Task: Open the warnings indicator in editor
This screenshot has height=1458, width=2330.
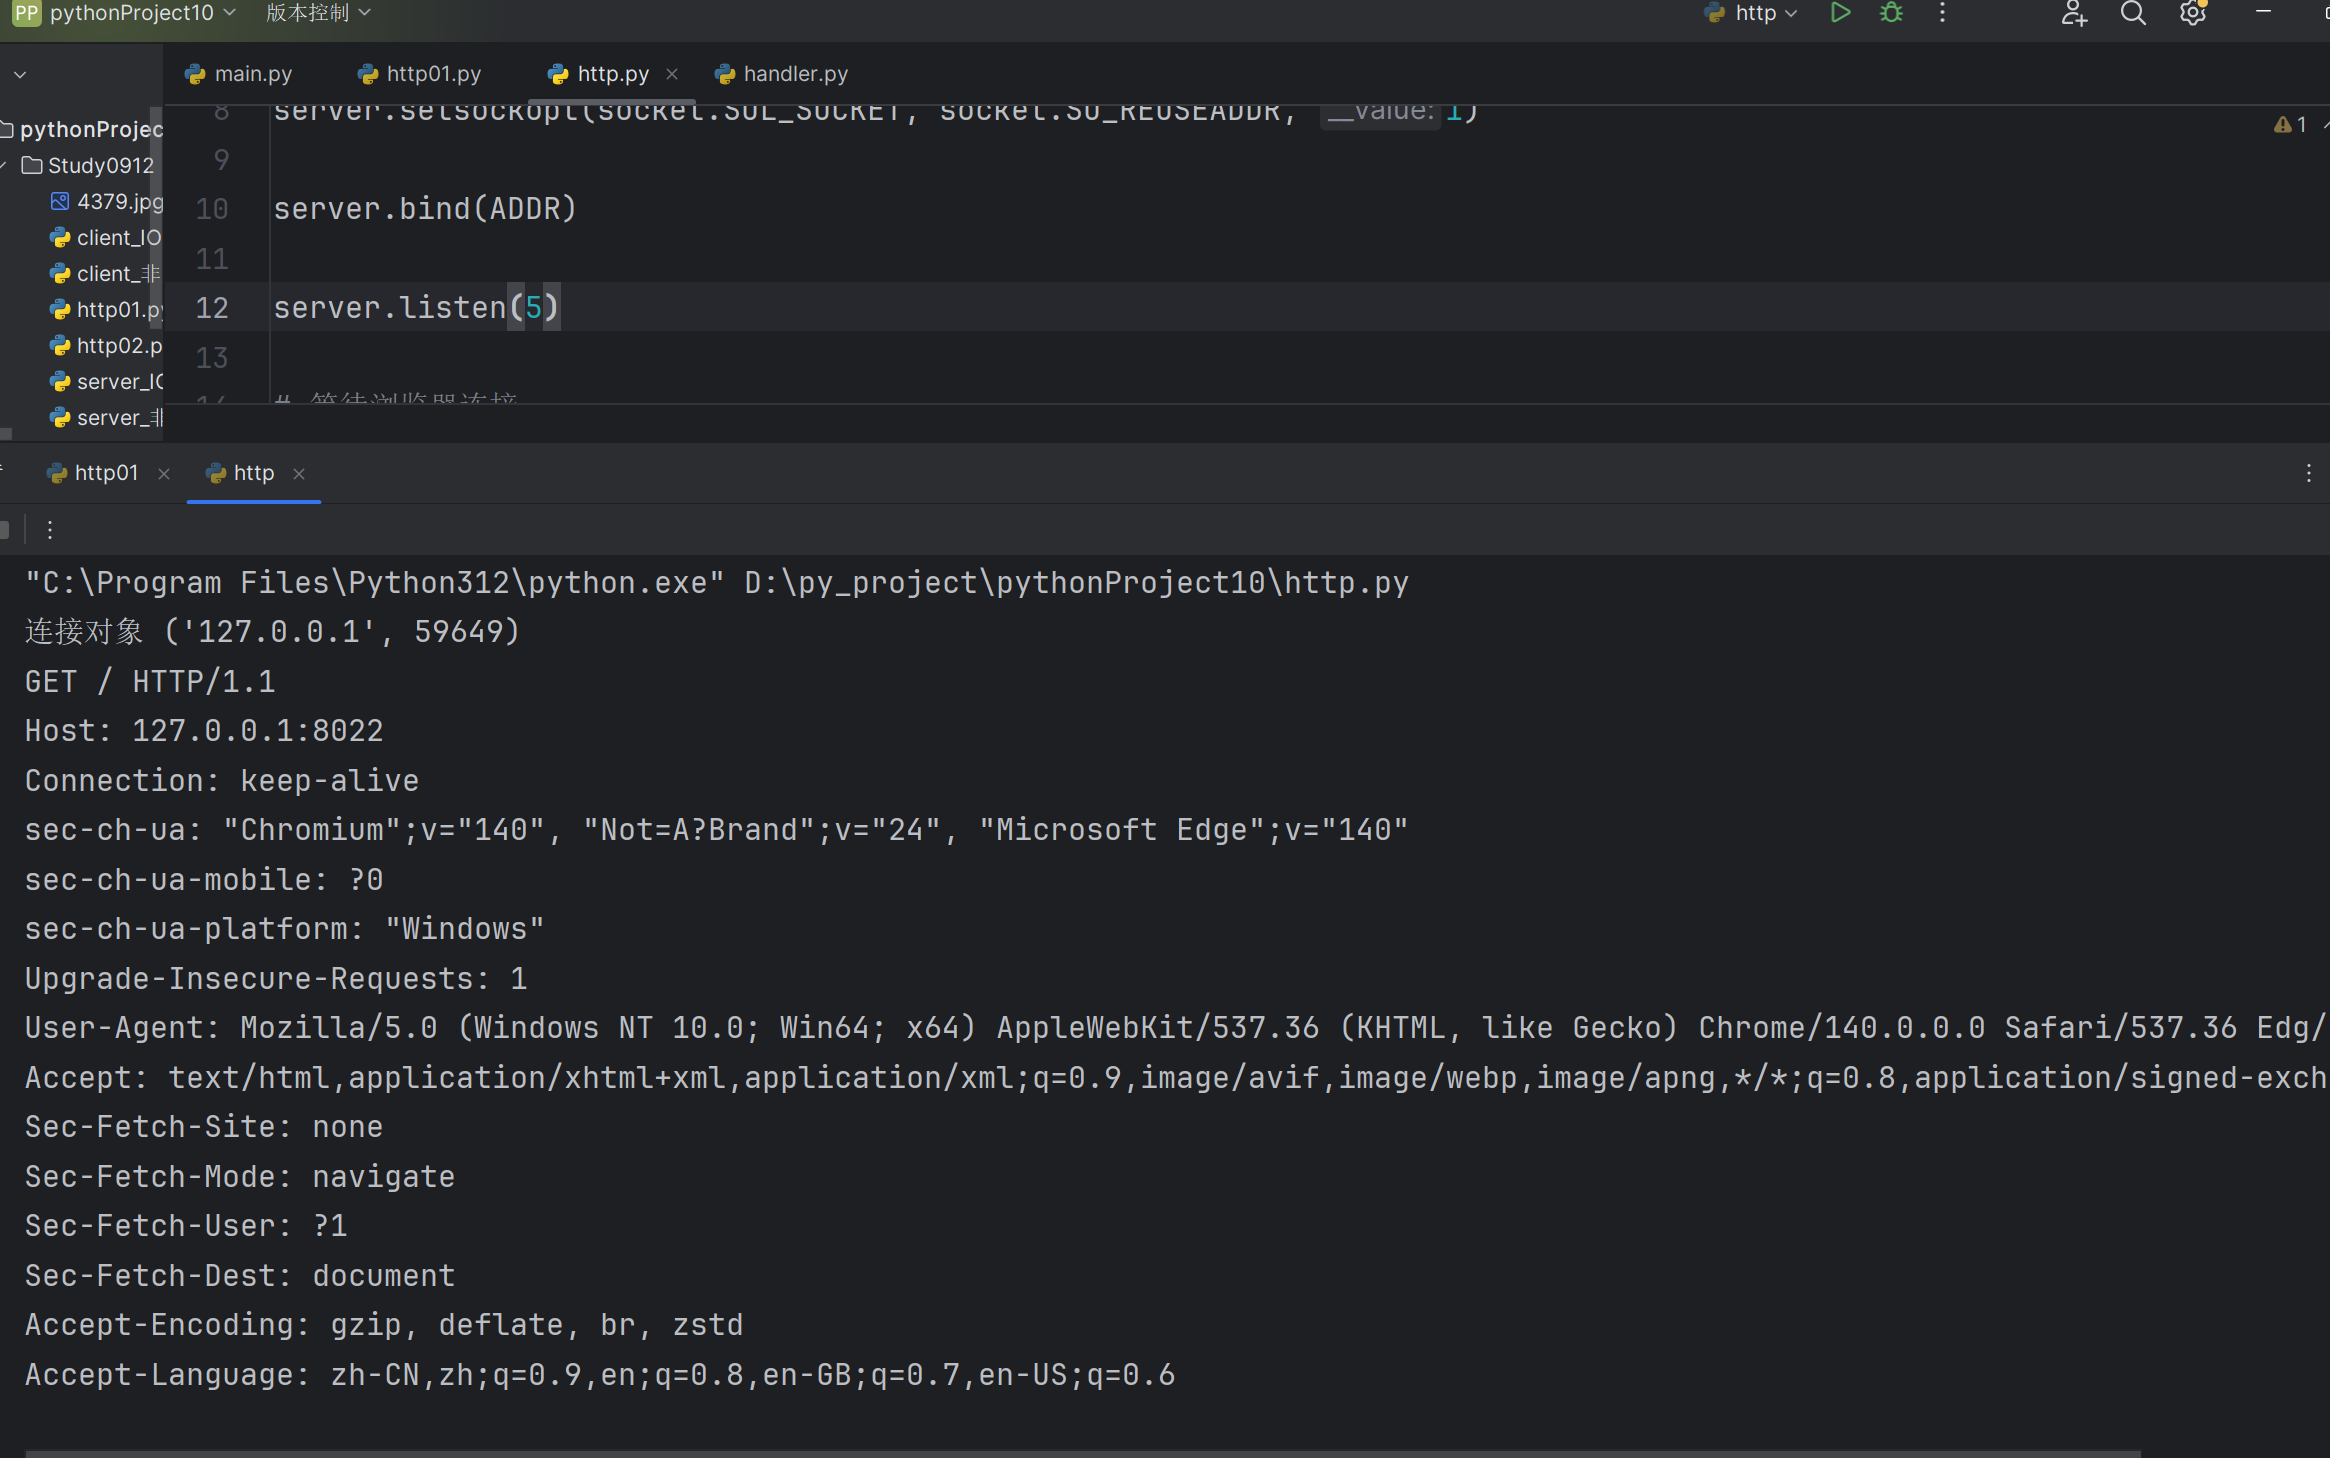Action: 2290,125
